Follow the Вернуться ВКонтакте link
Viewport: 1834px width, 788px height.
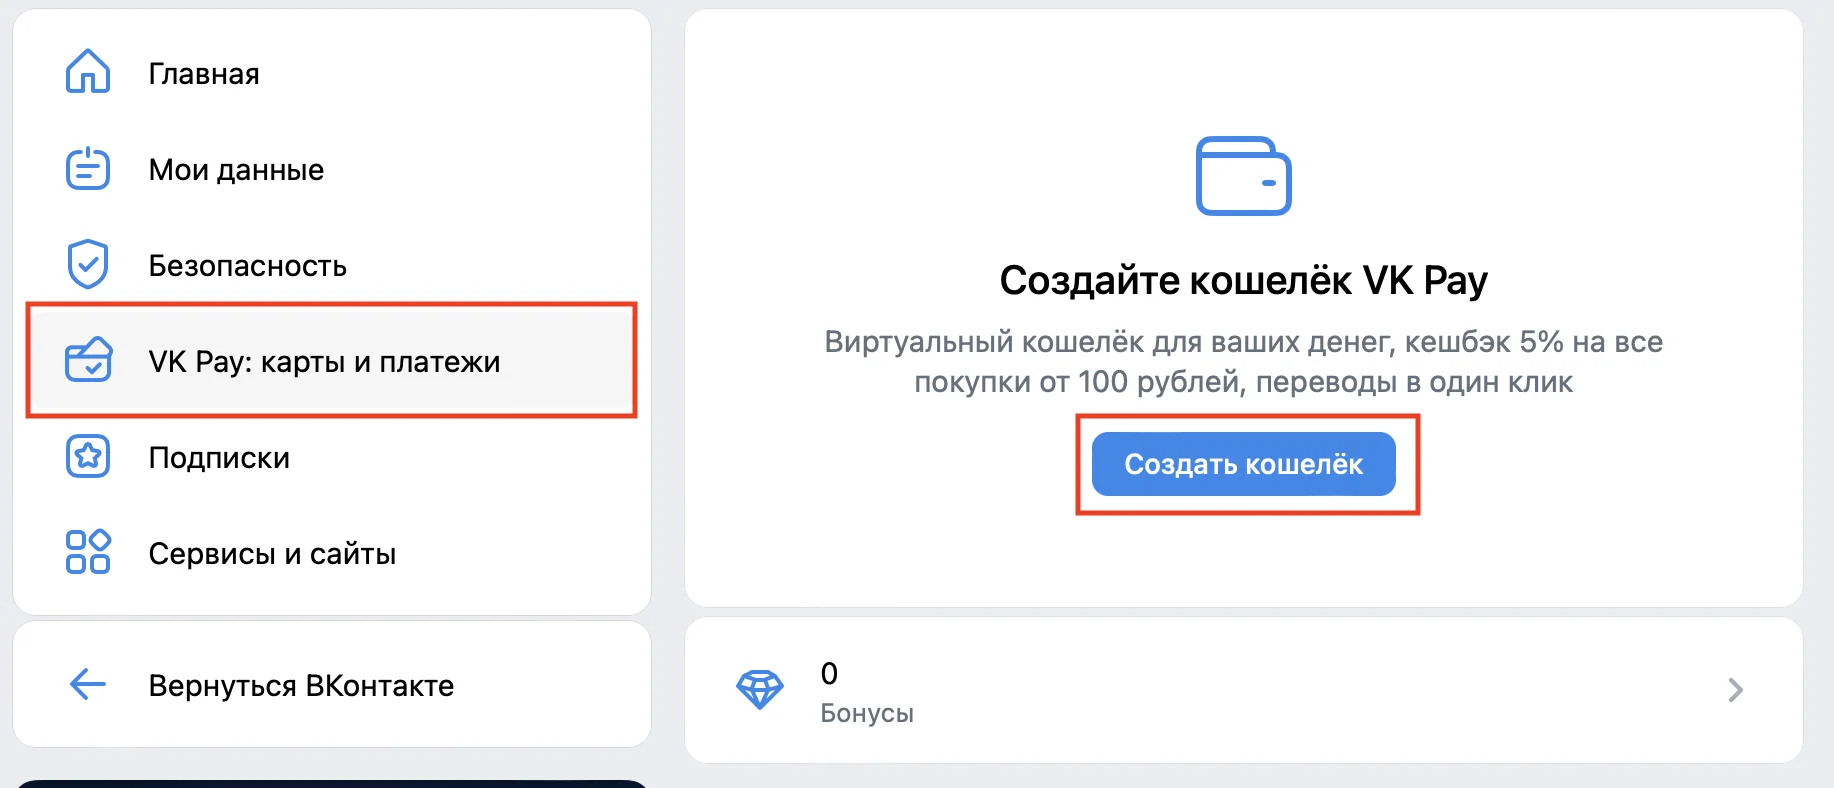pos(301,686)
